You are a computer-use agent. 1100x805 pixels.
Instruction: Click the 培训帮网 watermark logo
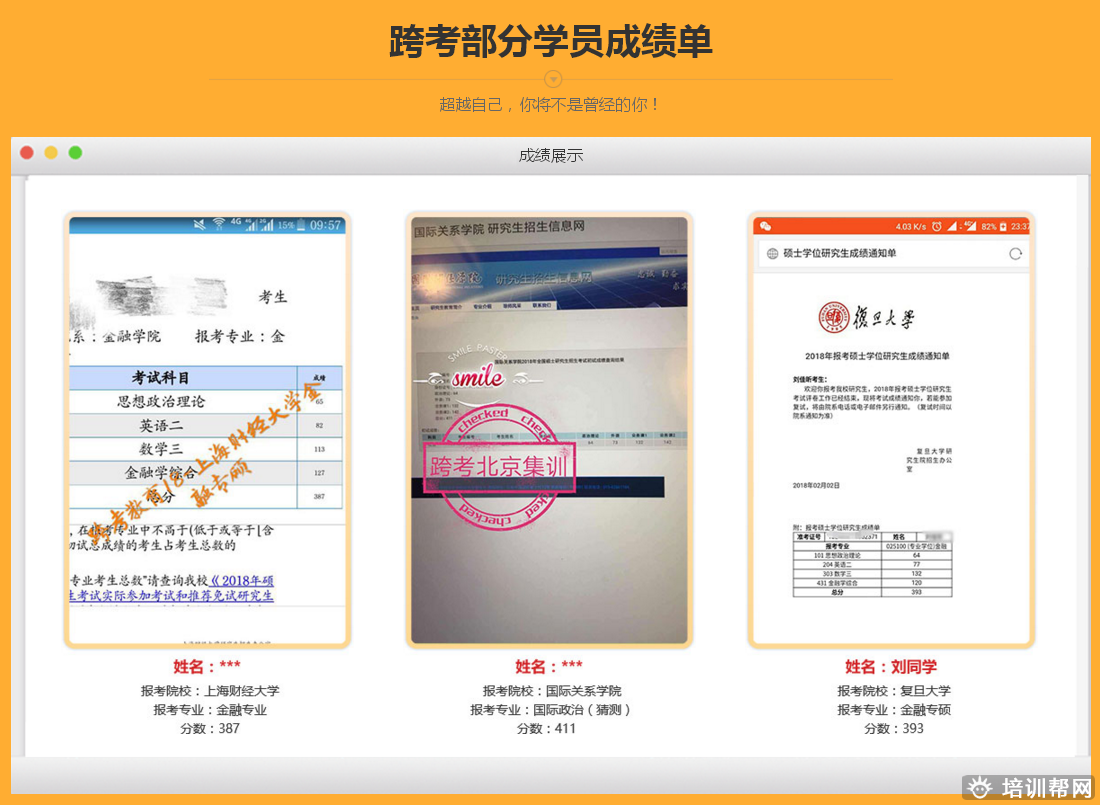[1030, 788]
